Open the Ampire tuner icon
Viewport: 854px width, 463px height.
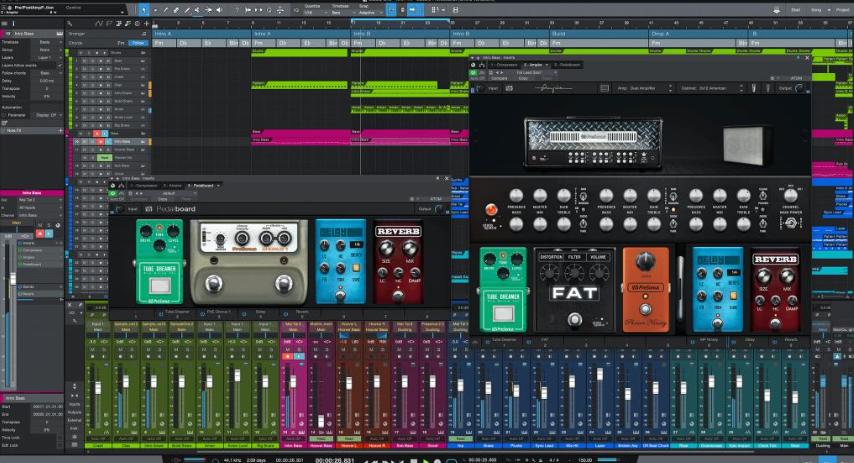tap(754, 88)
